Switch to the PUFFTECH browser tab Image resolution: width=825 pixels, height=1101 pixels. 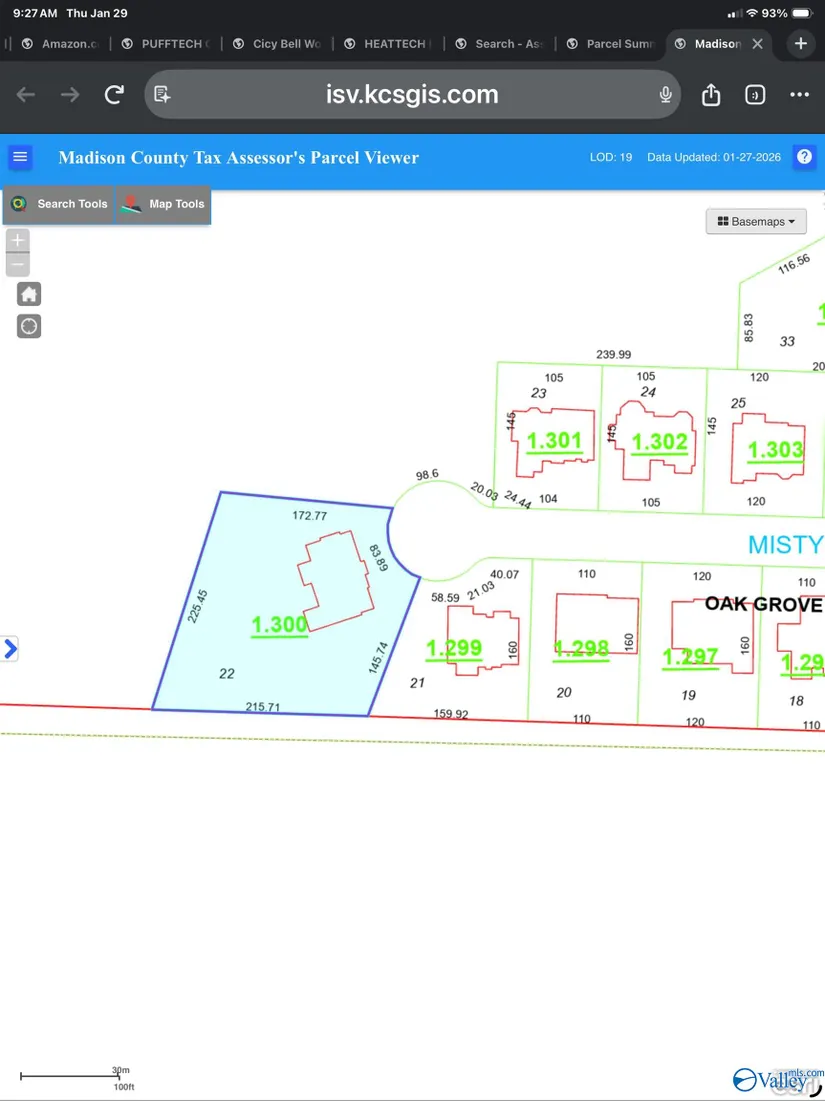tap(165, 44)
